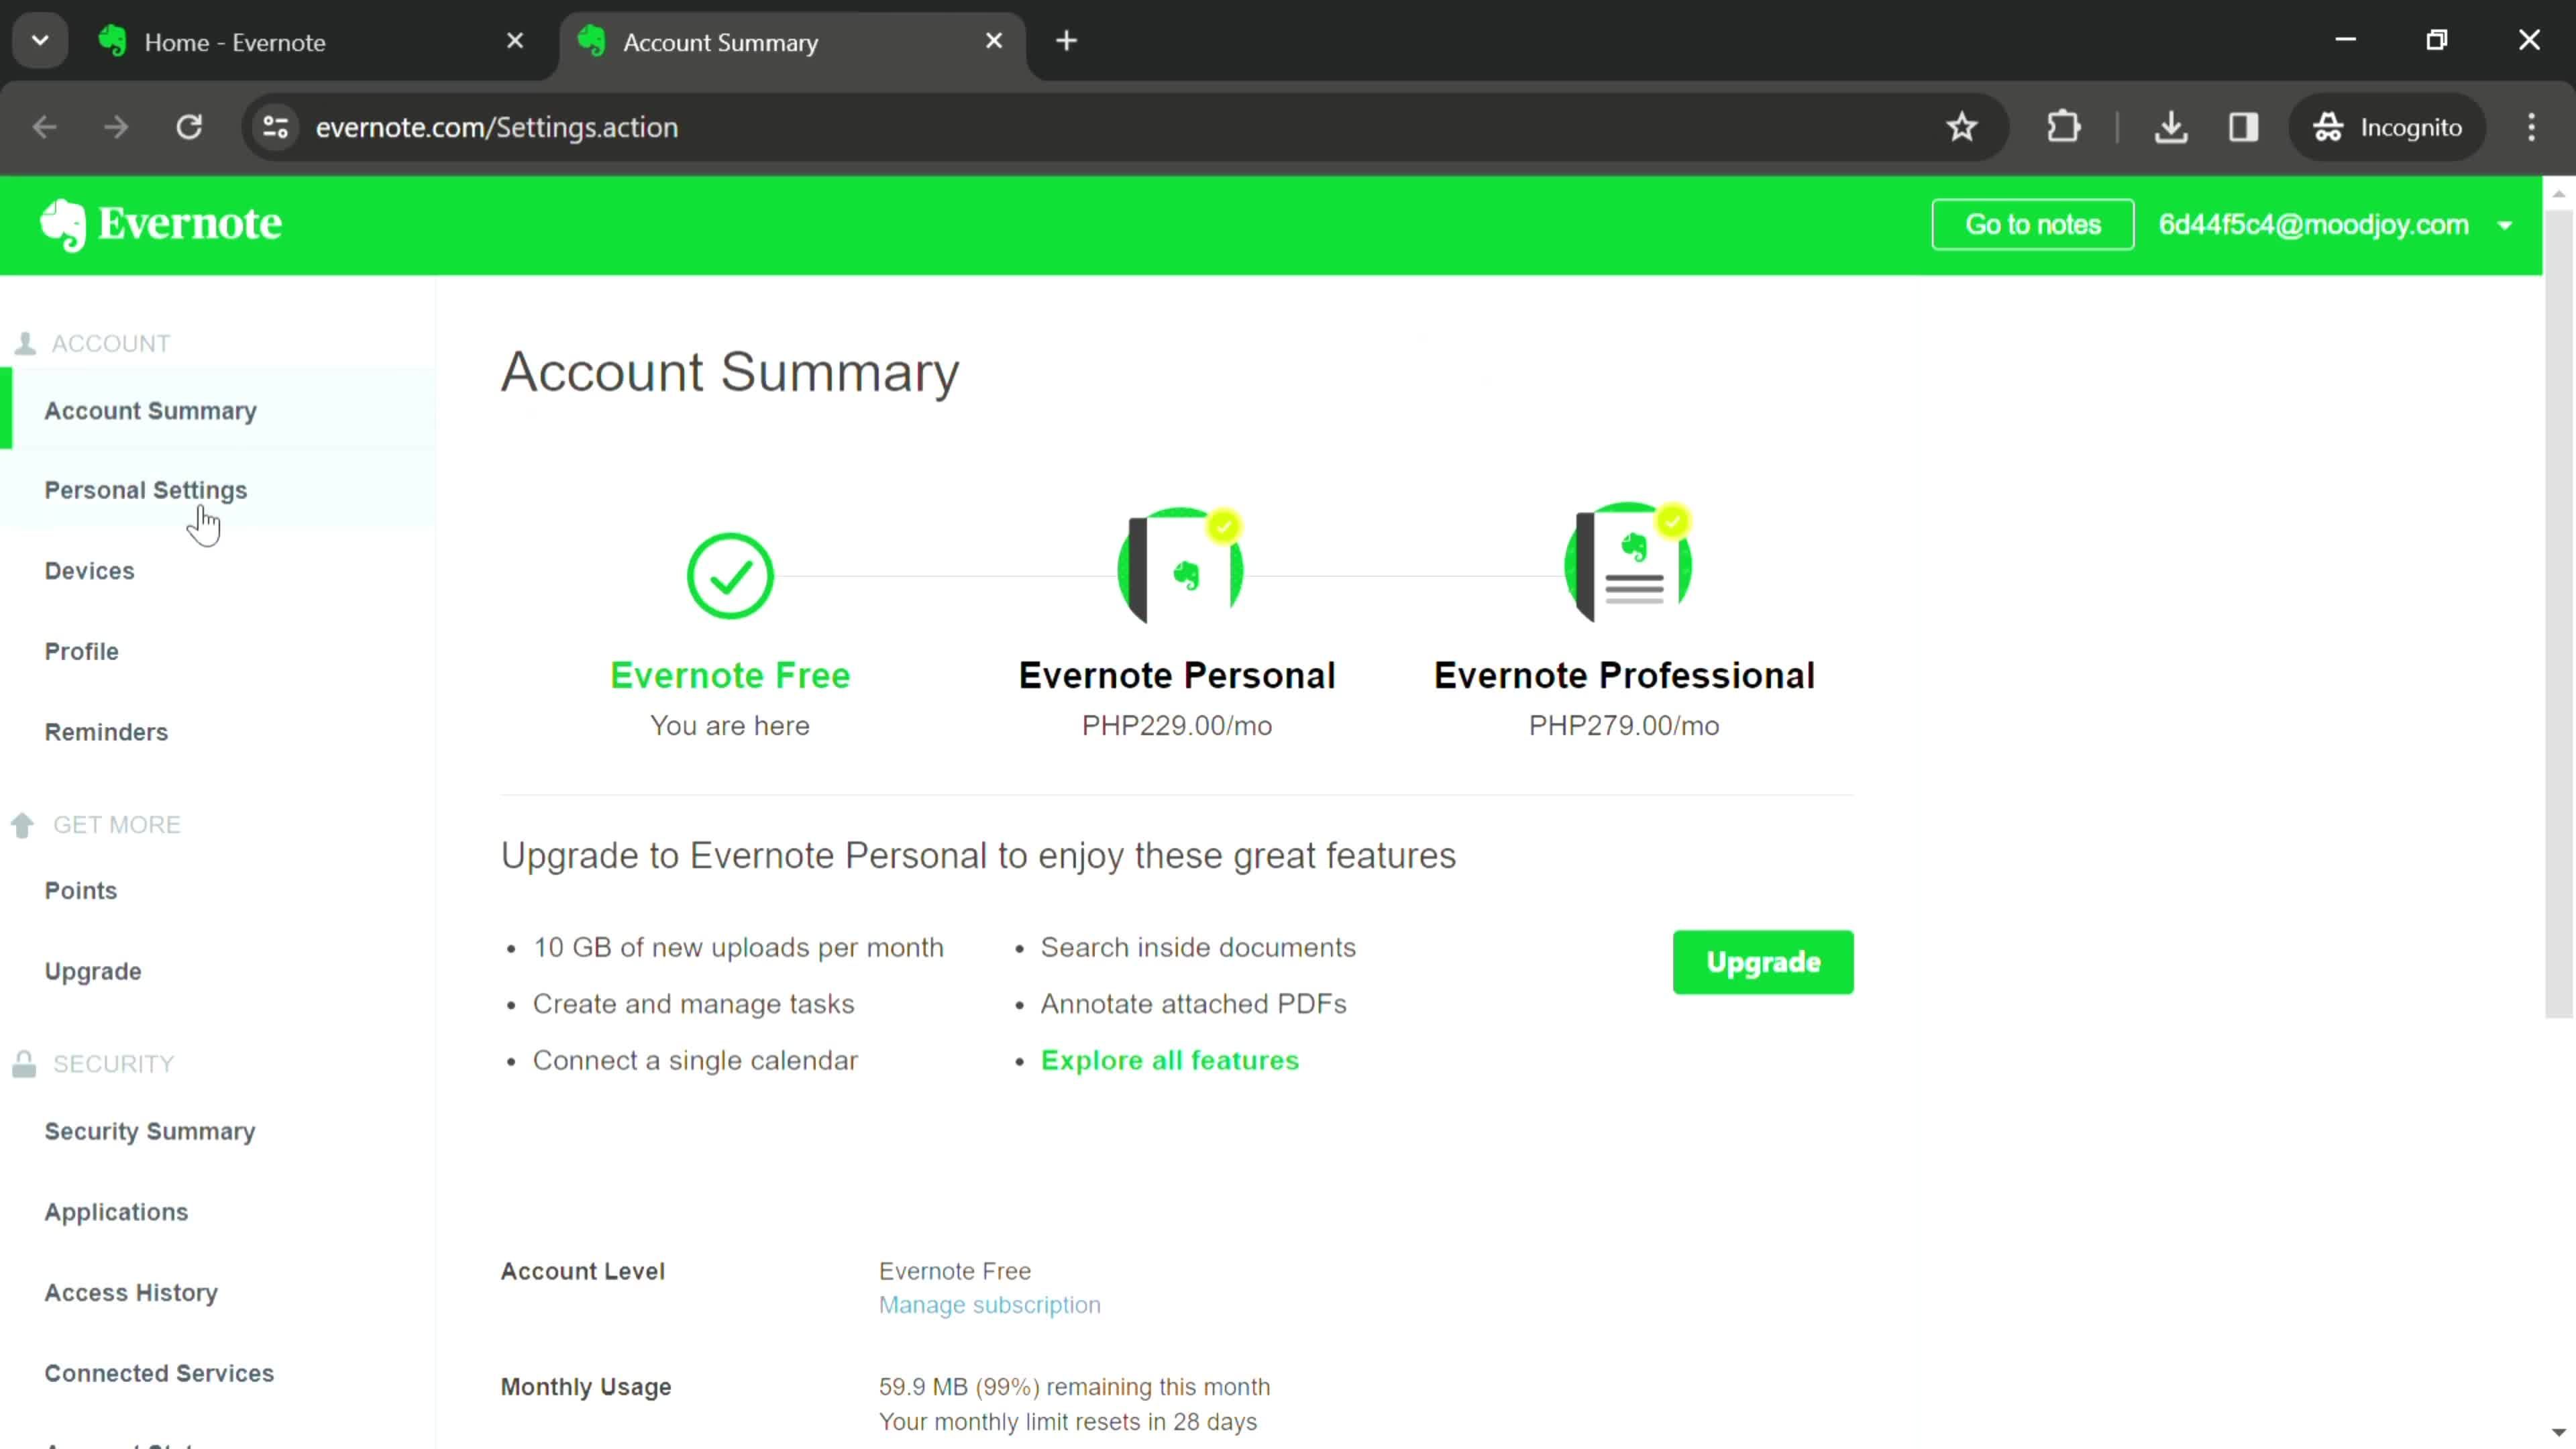
Task: Click the account email dropdown arrow
Action: [x=2516, y=225]
